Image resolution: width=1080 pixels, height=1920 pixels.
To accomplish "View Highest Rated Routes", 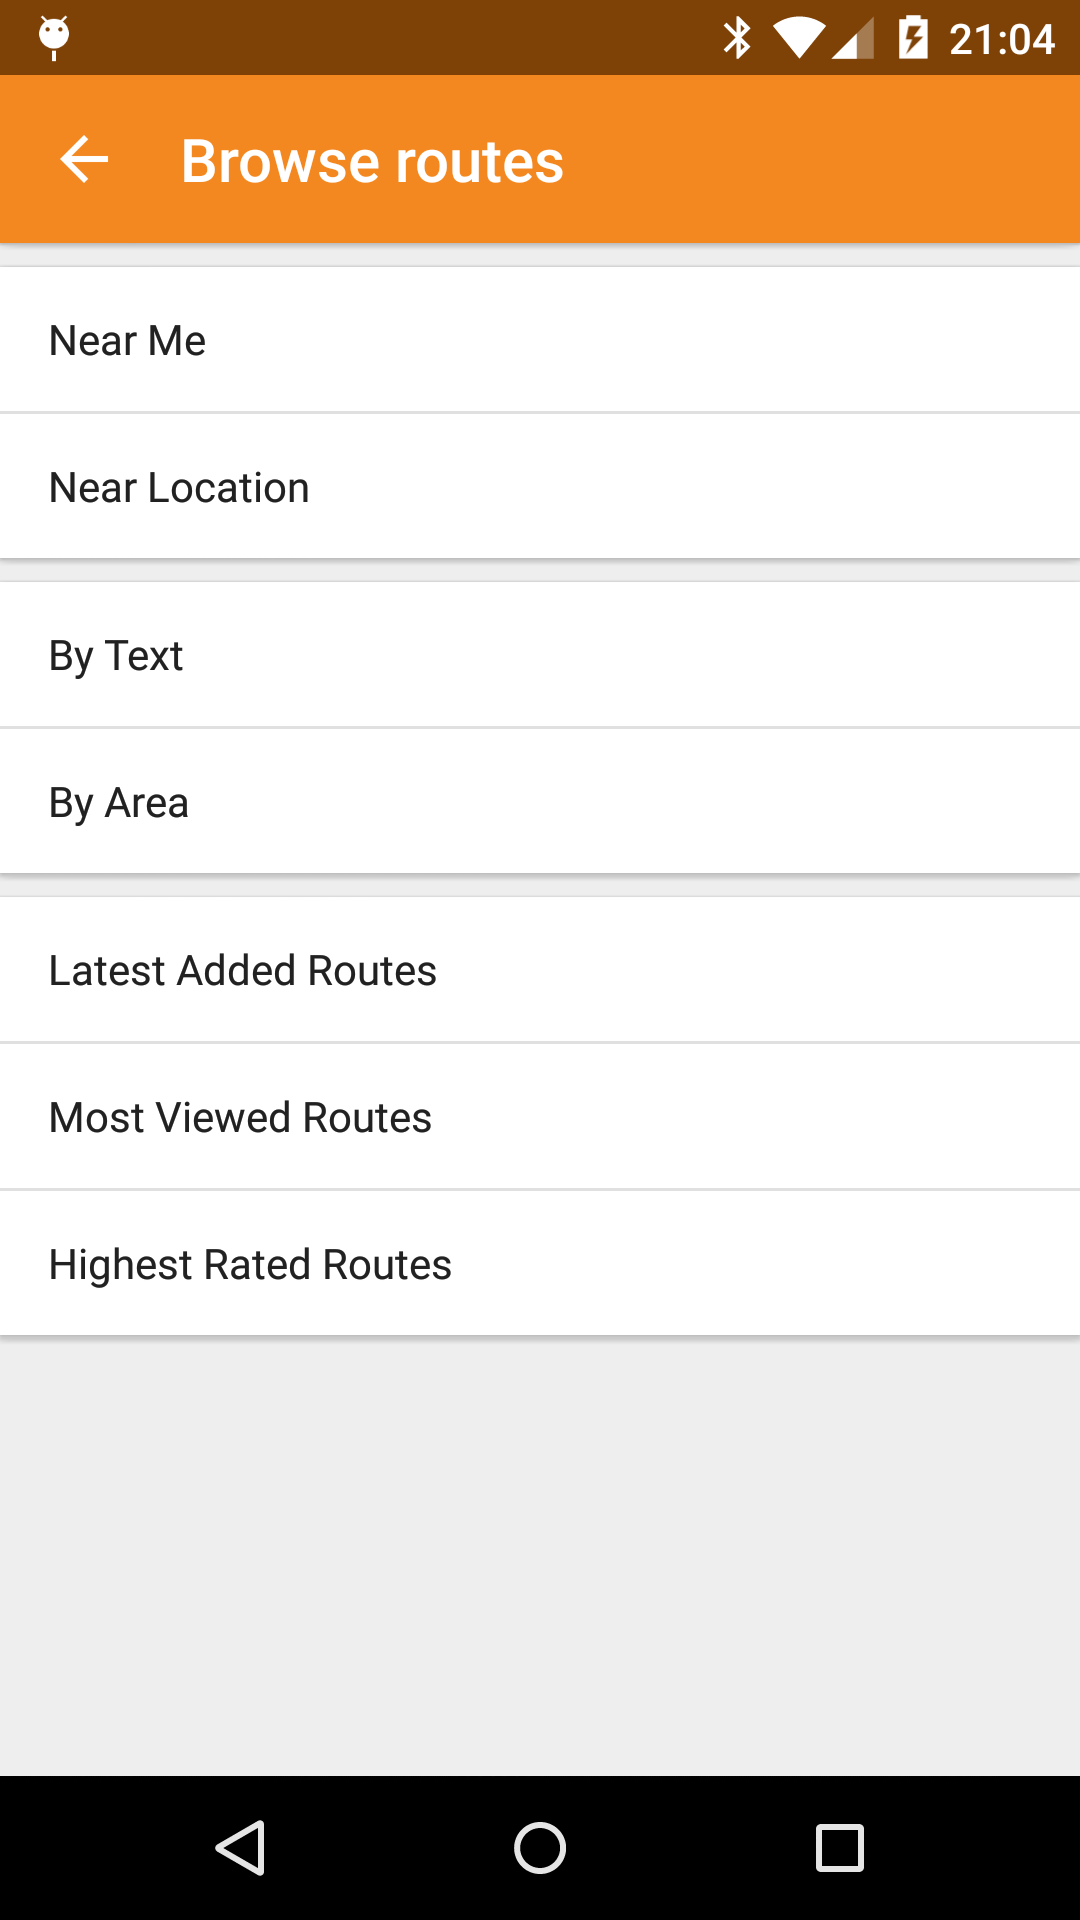I will click(540, 1264).
